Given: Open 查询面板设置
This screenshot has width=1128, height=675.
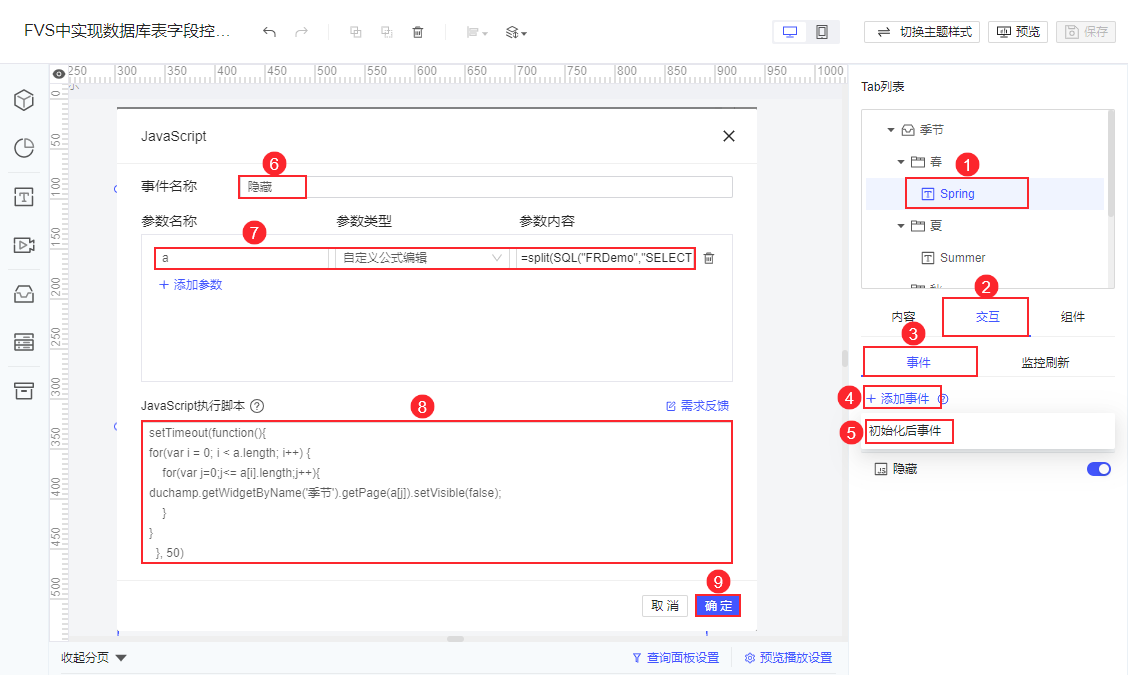Looking at the screenshot, I should click(x=676, y=658).
